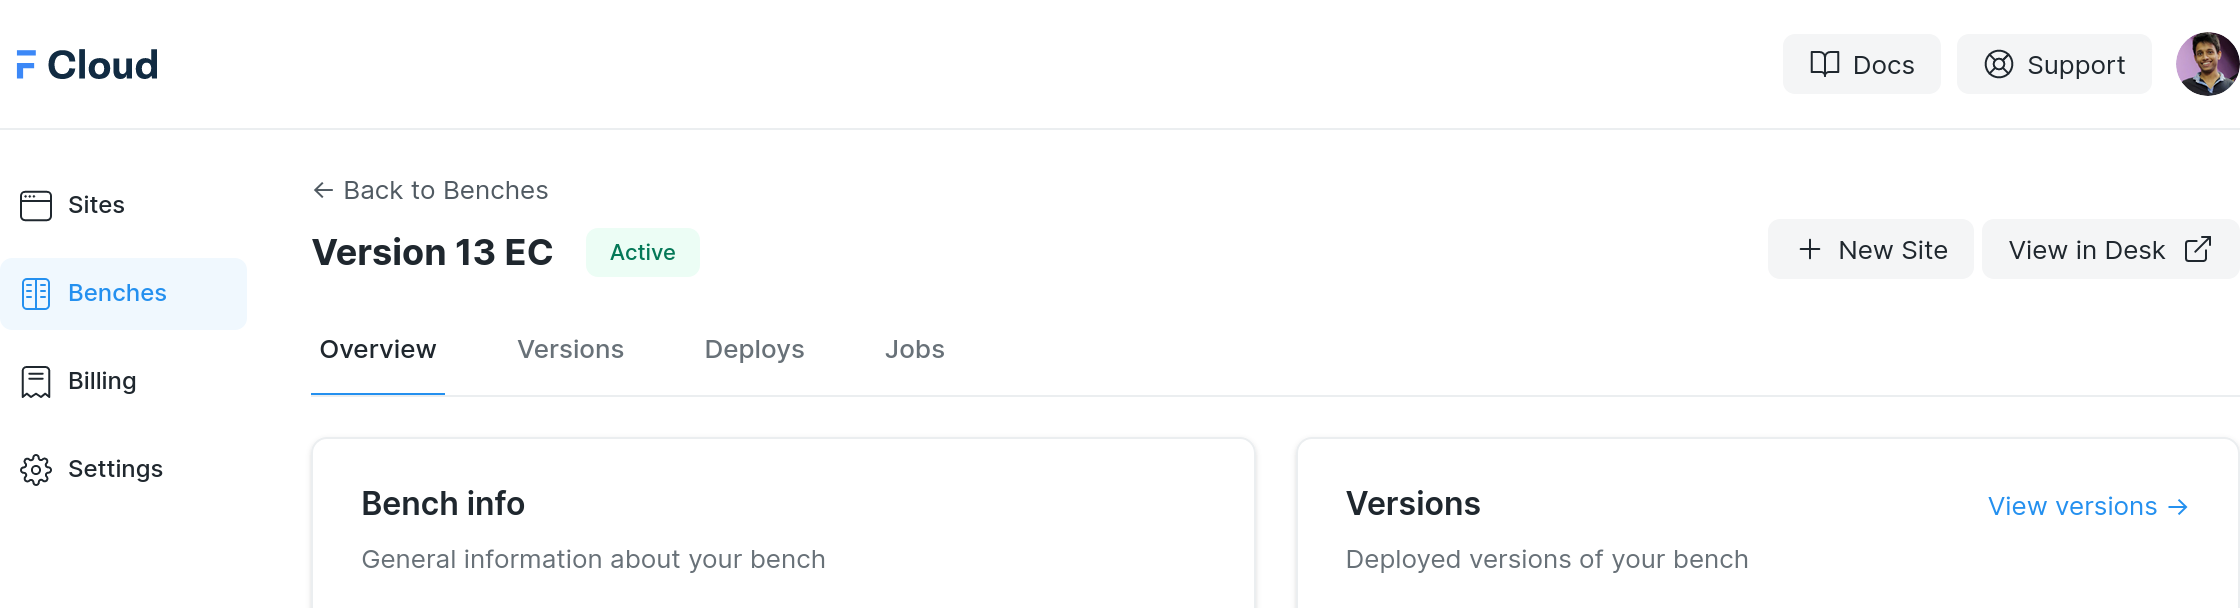Switch to the Versions tab
Screen dimensions: 2240x608
[x=570, y=349]
